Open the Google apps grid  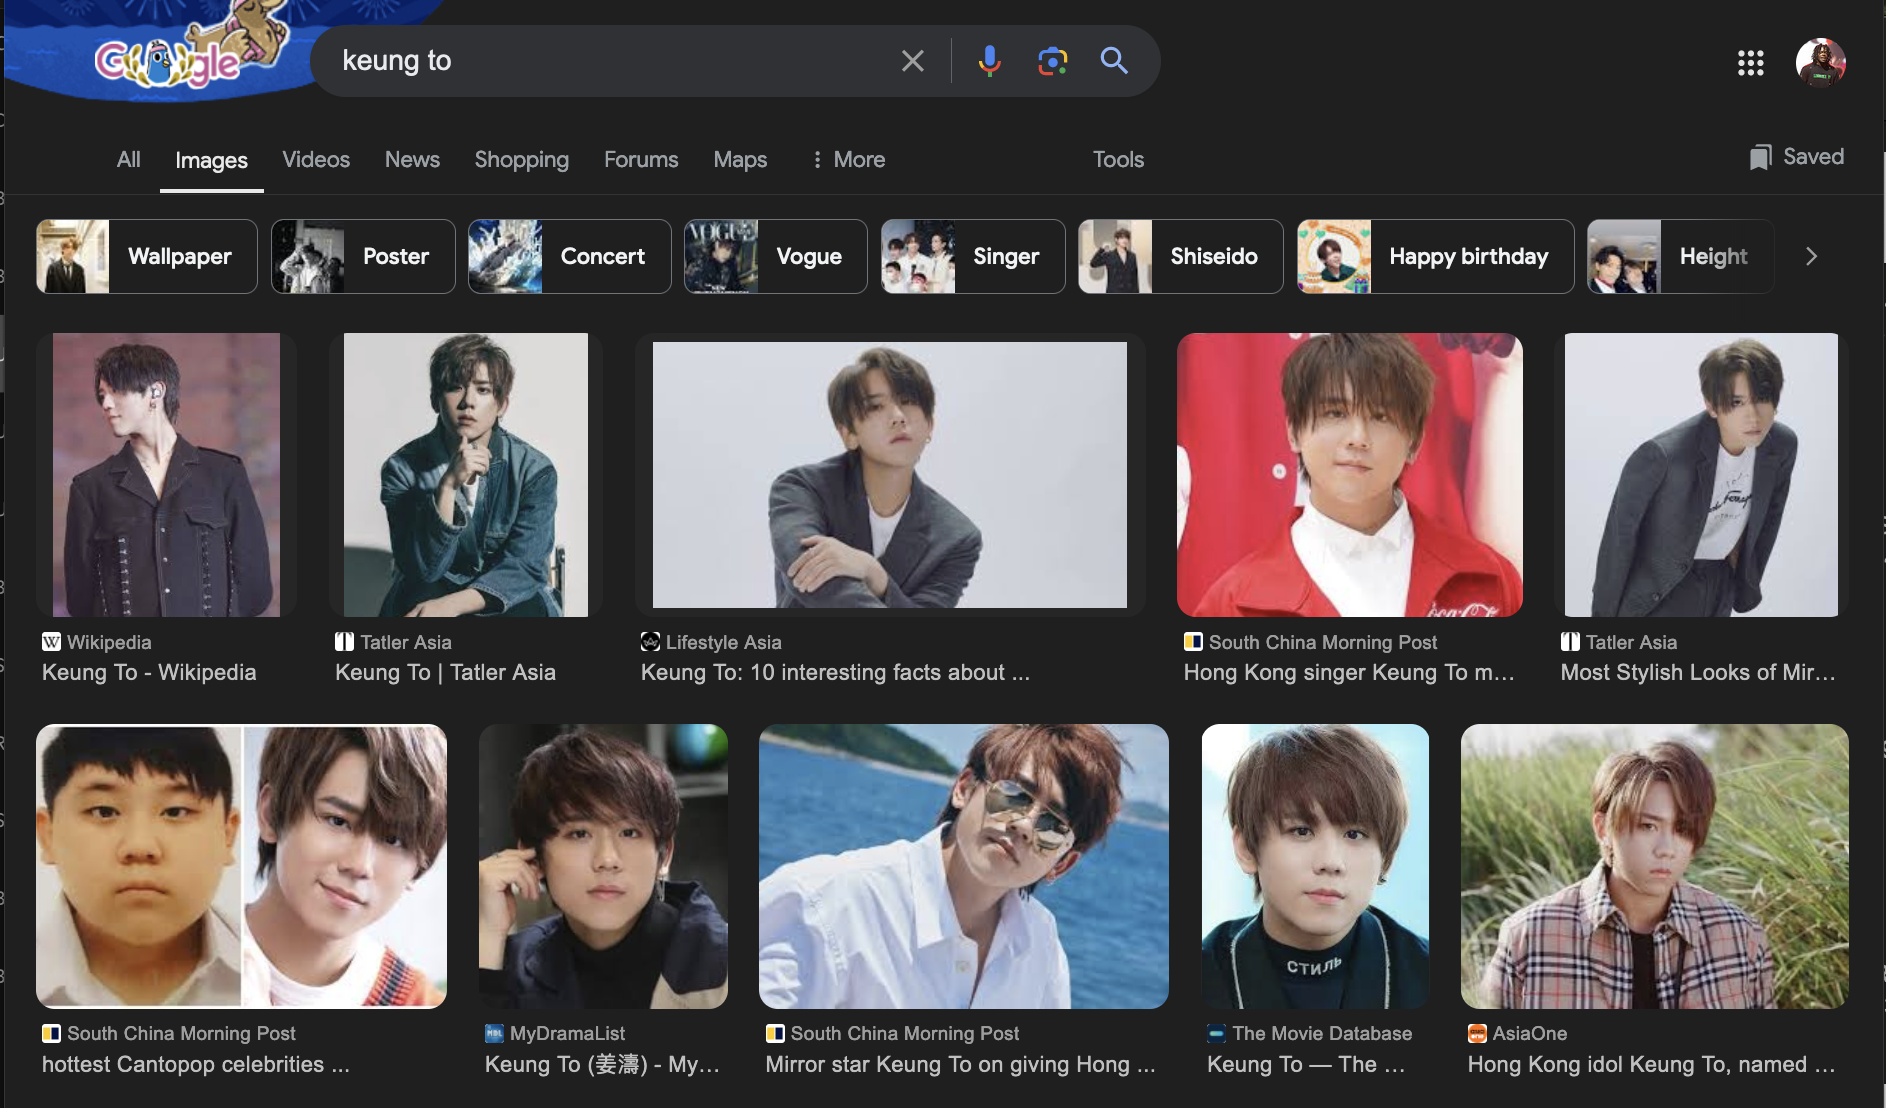[x=1750, y=63]
